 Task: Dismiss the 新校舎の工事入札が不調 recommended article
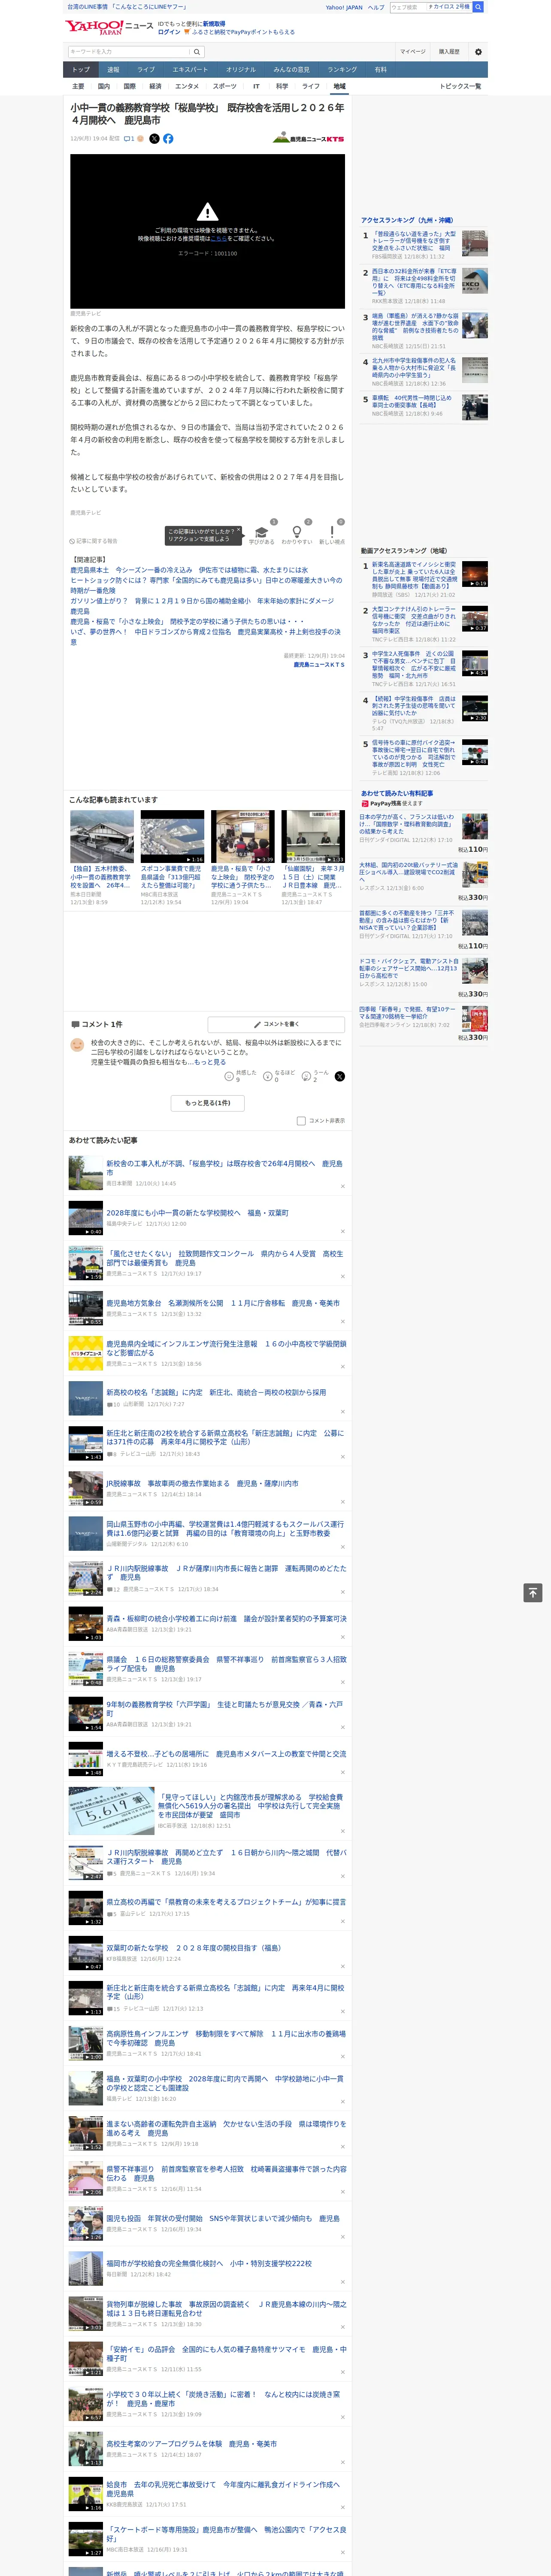343,1186
